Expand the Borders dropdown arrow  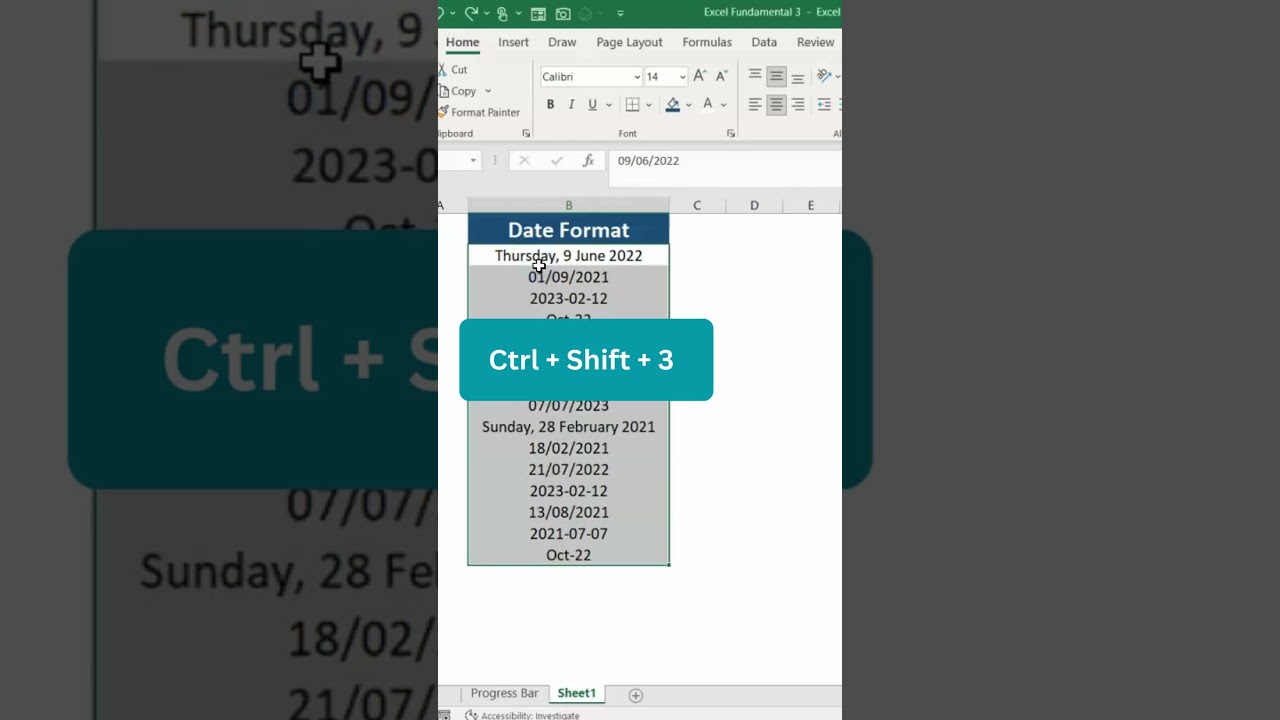click(x=648, y=104)
